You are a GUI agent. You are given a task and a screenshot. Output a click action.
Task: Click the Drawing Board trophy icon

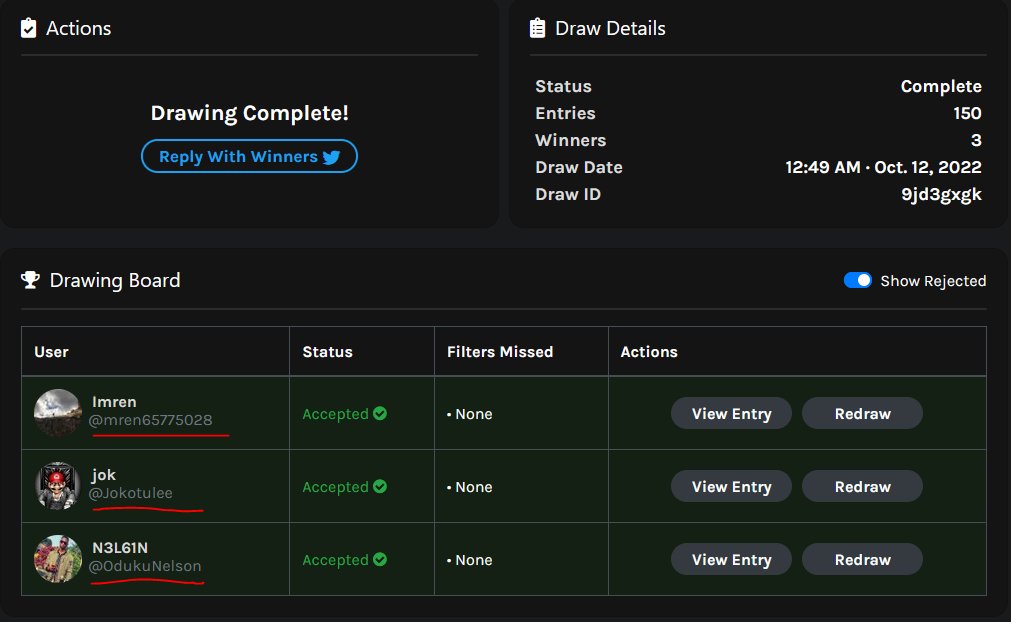30,280
